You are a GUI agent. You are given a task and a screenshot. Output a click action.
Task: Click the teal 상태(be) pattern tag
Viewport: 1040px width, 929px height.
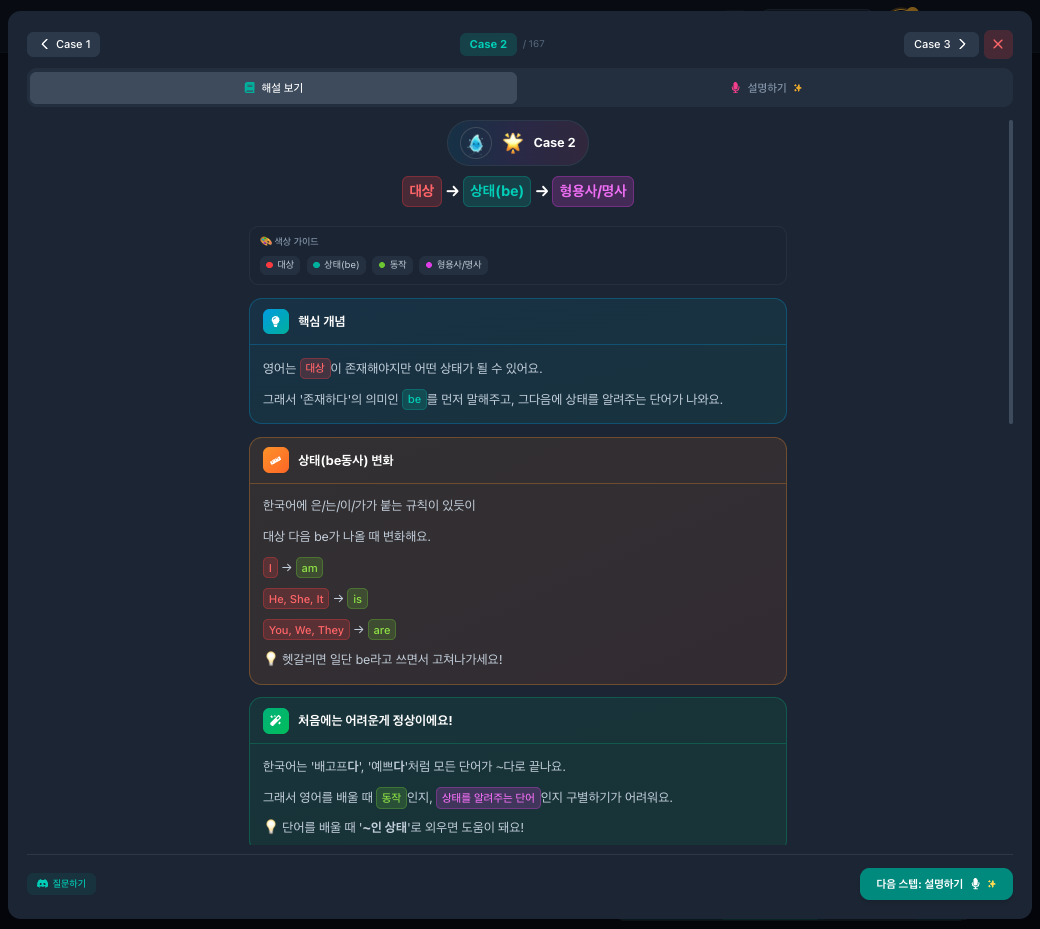pos(497,191)
